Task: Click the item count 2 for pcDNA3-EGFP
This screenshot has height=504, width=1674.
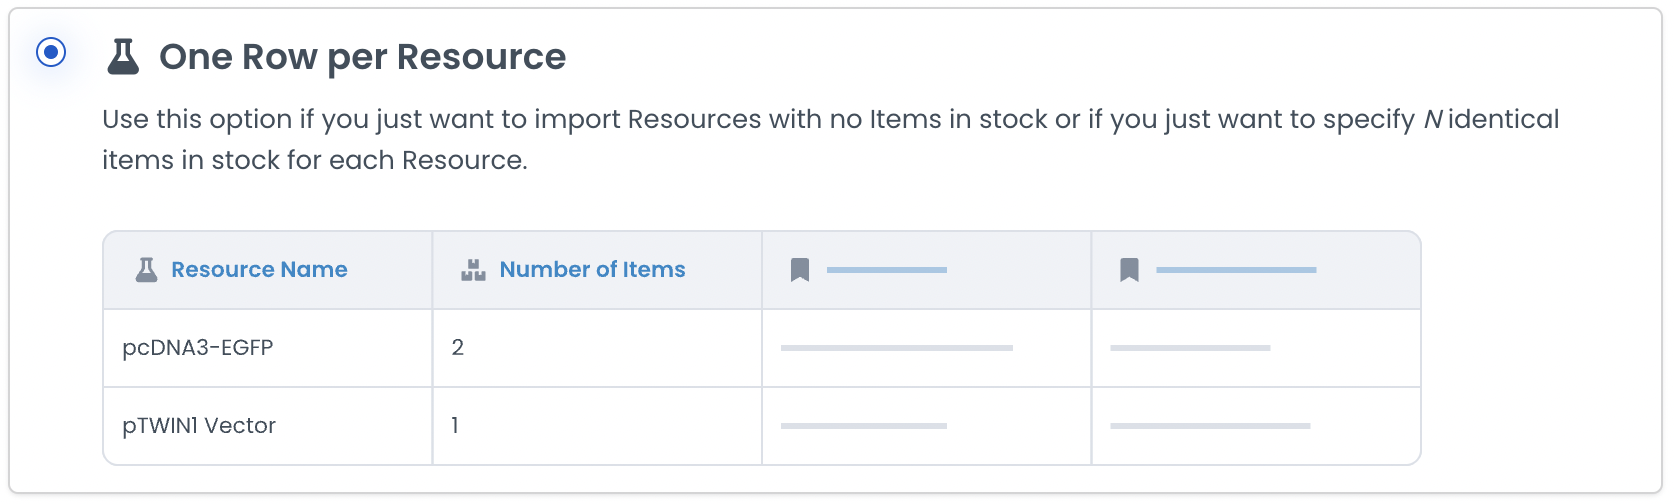Action: pos(458,348)
